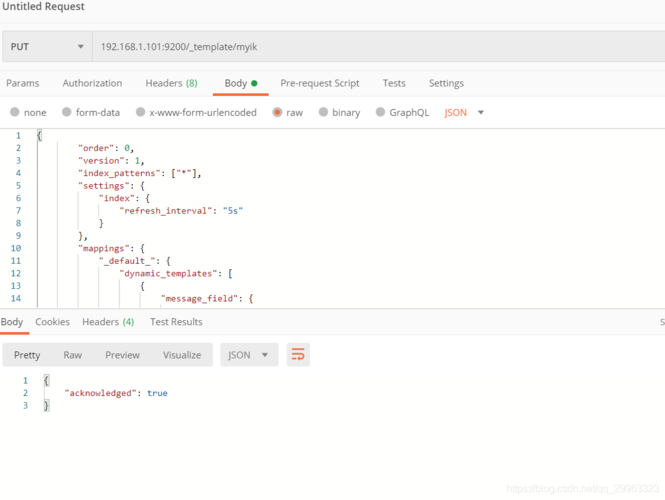Switch to the Authorization tab
This screenshot has width=665, height=500.
92,83
